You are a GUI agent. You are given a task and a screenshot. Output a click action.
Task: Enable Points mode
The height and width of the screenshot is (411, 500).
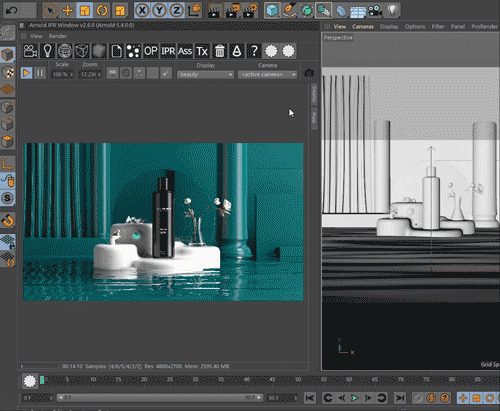pyautogui.click(x=8, y=107)
